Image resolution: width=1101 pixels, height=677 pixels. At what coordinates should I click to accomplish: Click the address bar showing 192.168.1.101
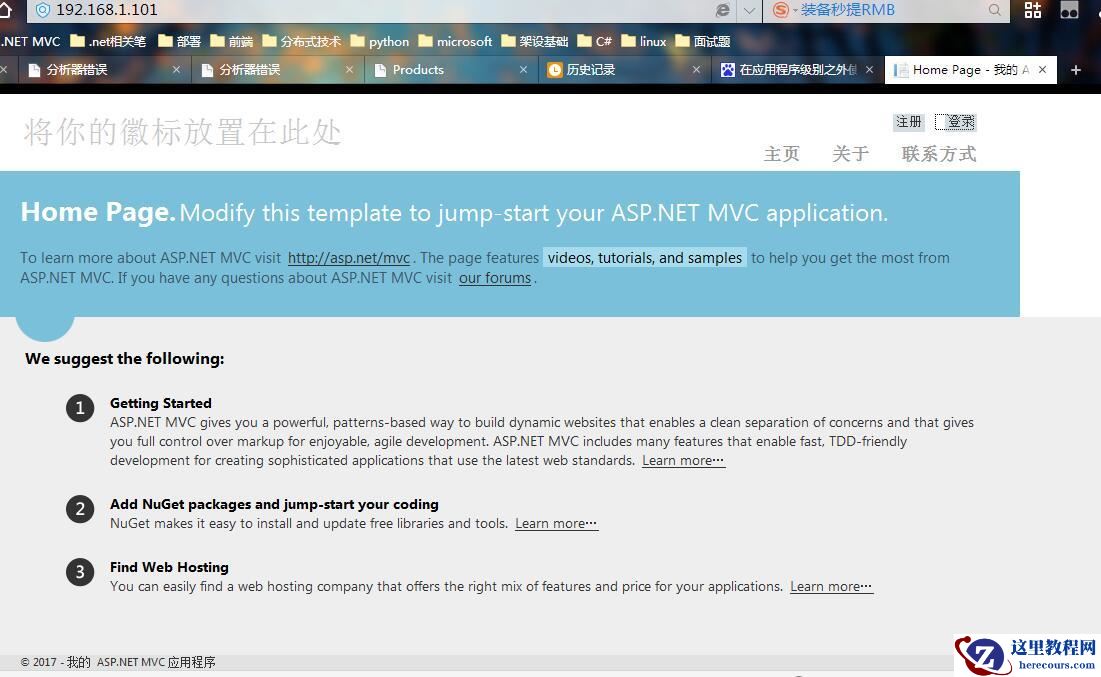tap(379, 10)
